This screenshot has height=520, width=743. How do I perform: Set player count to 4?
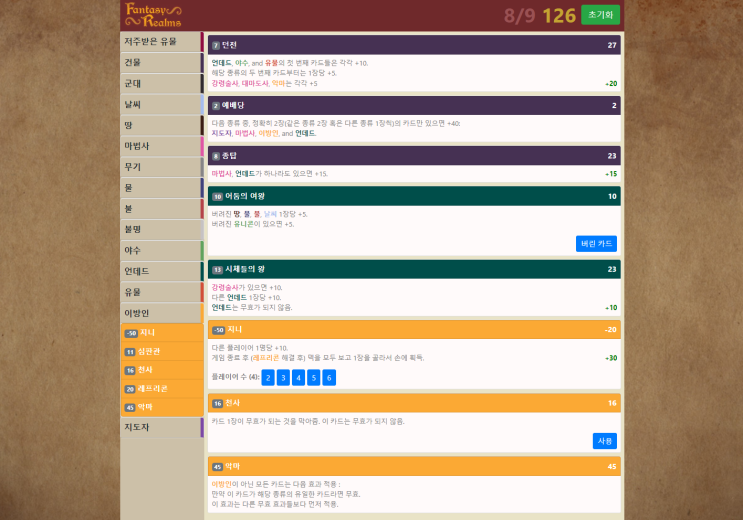point(298,378)
